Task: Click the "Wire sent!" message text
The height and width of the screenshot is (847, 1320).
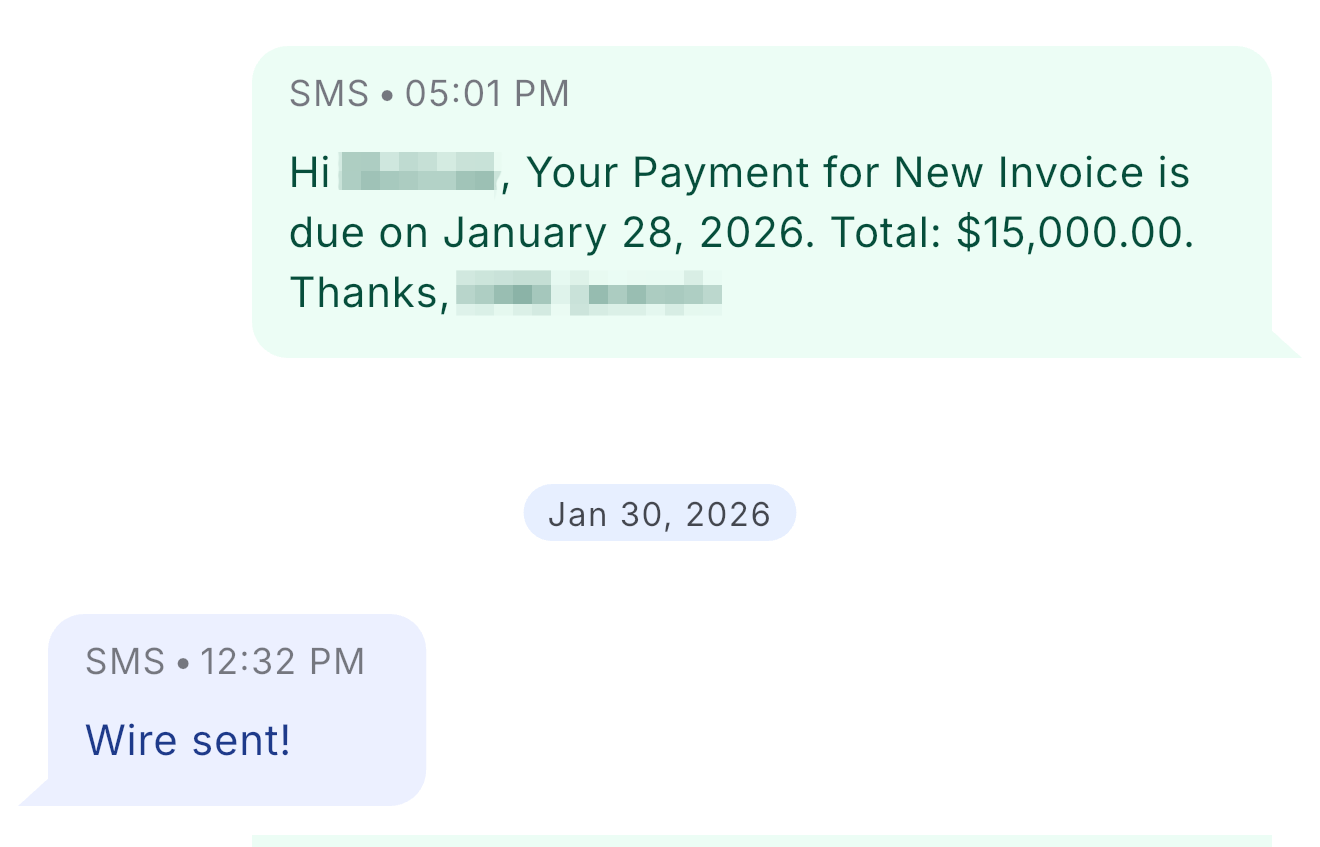Action: pos(188,740)
